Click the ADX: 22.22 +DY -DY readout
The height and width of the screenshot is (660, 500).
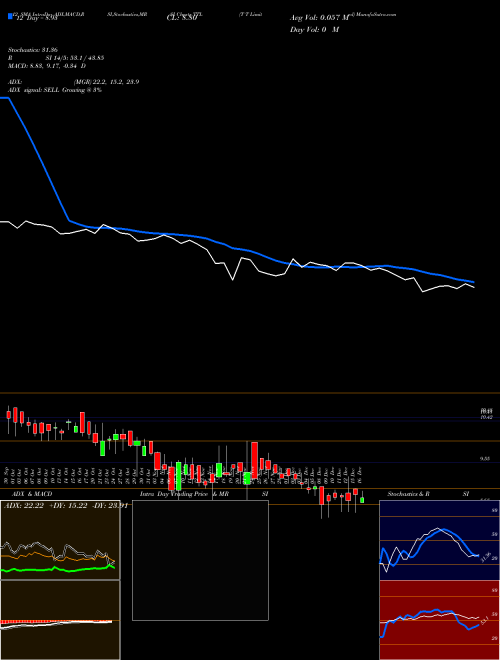(66, 506)
